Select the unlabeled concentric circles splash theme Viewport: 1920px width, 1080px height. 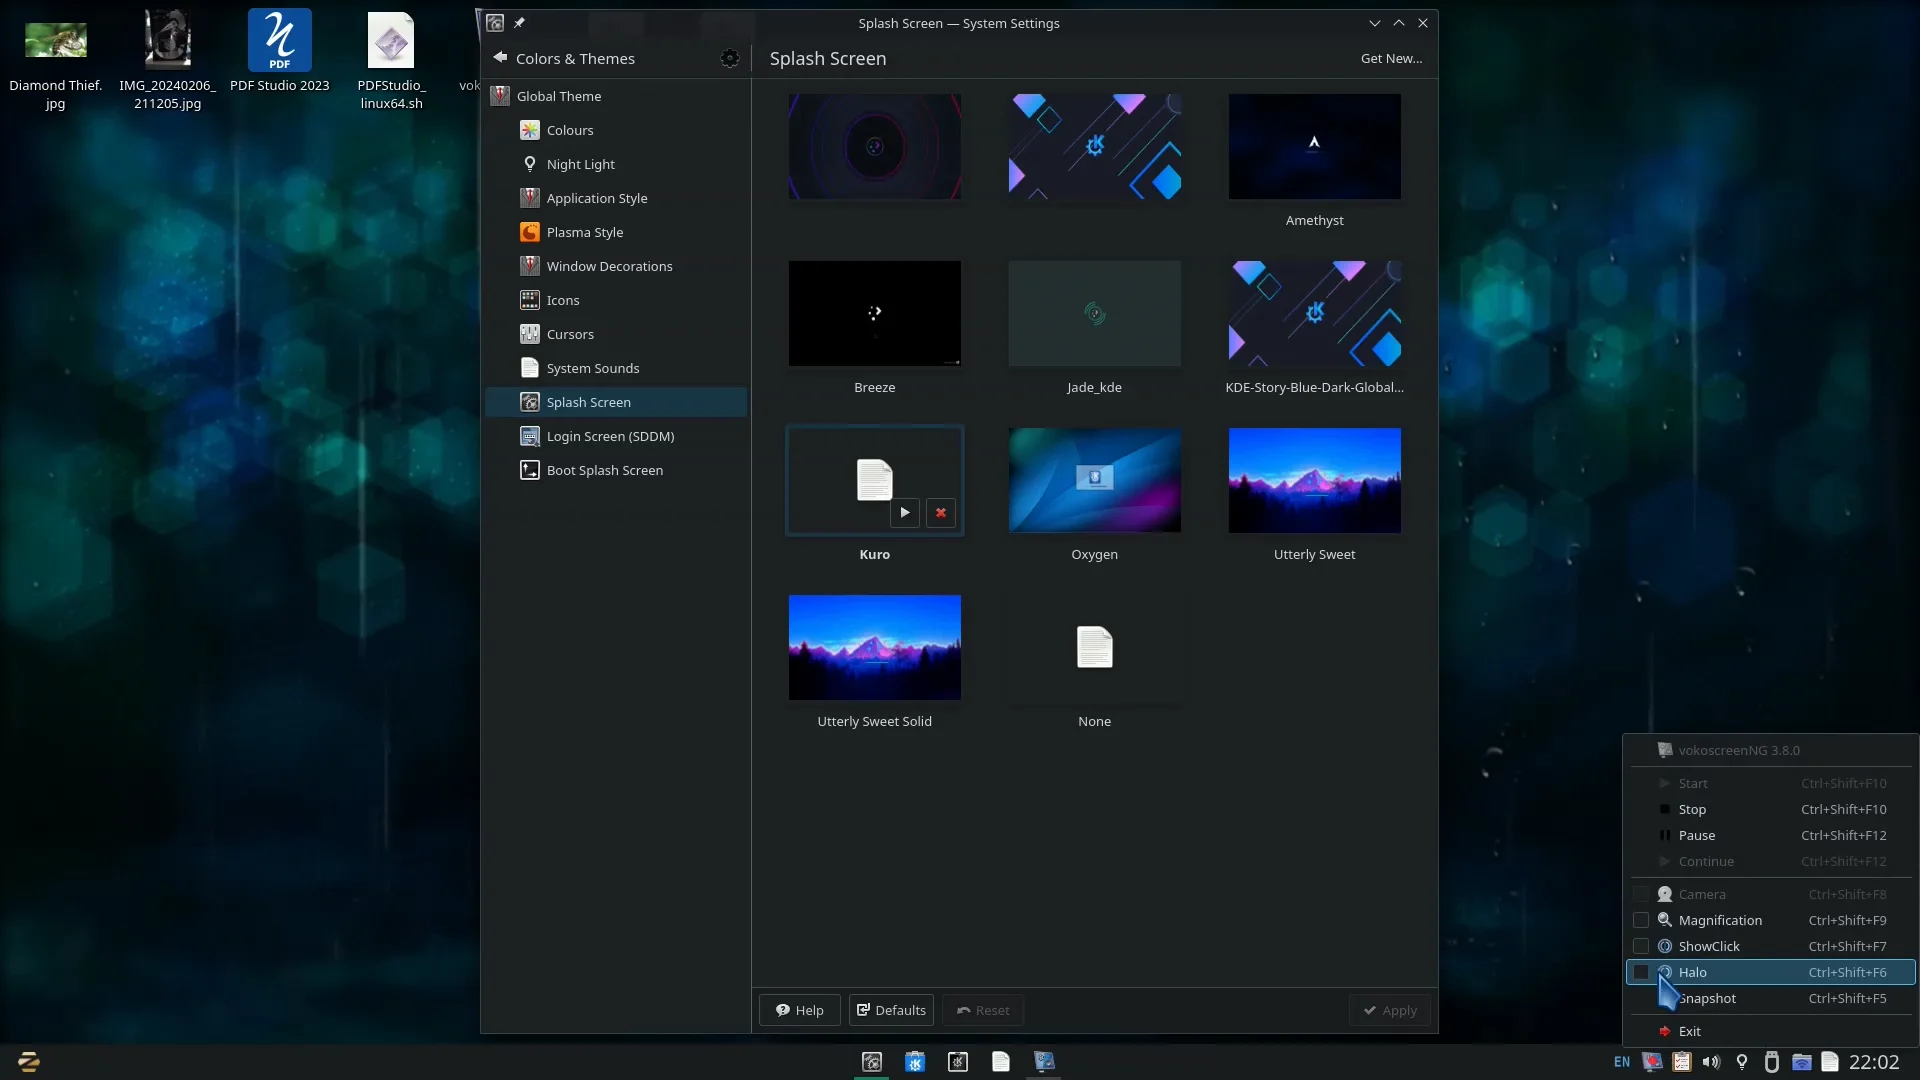point(874,146)
